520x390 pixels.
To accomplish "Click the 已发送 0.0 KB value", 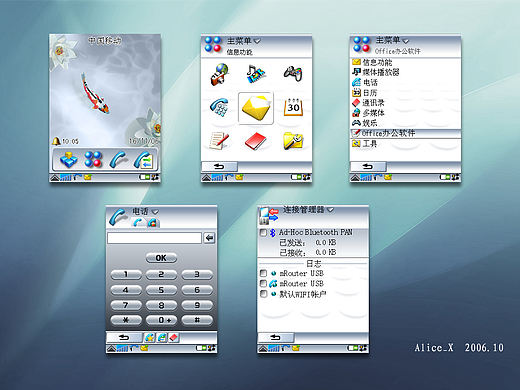I will [x=326, y=242].
